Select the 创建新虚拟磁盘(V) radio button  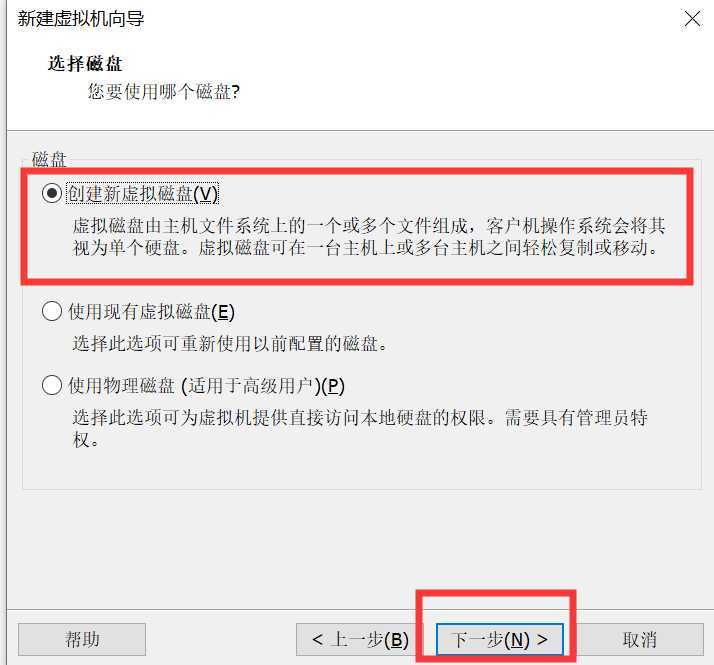(x=51, y=194)
